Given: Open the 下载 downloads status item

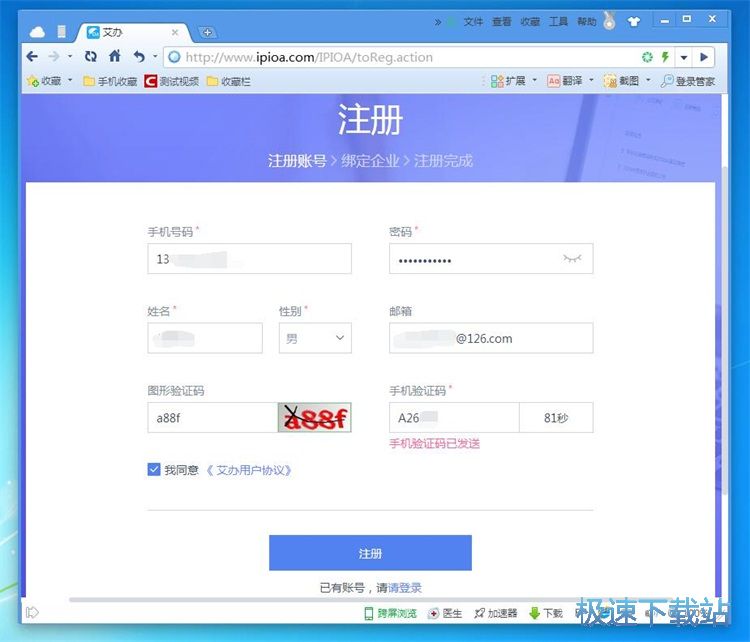Looking at the screenshot, I should click(x=546, y=613).
